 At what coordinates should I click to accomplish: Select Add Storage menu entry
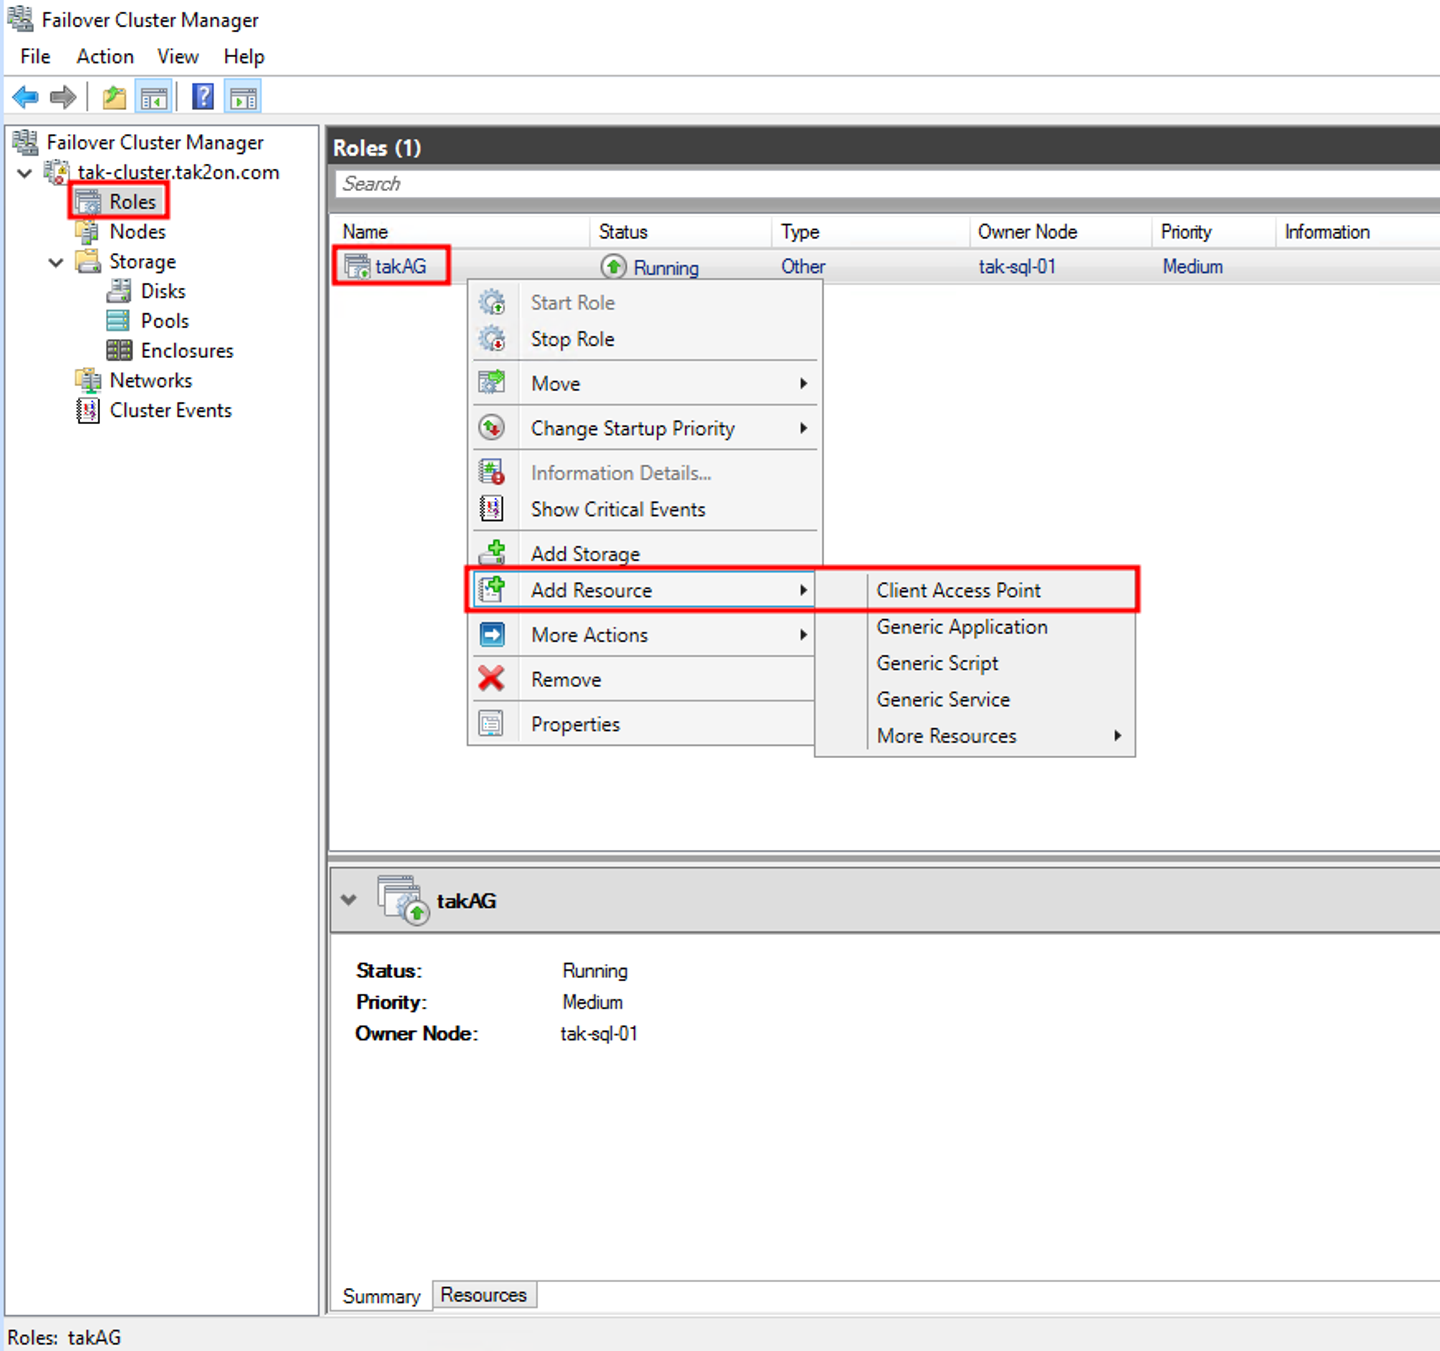[x=644, y=553]
